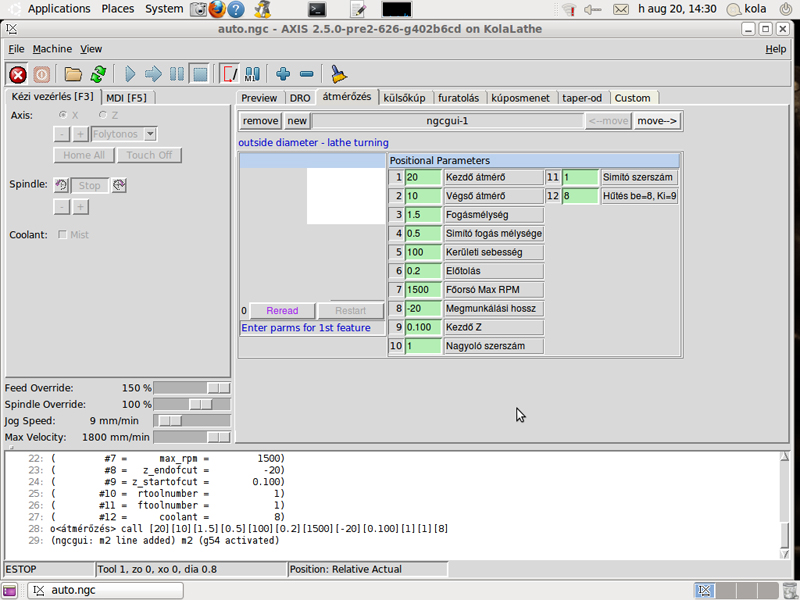
Task: Reload the current file with green arrows icon
Action: (x=98, y=74)
